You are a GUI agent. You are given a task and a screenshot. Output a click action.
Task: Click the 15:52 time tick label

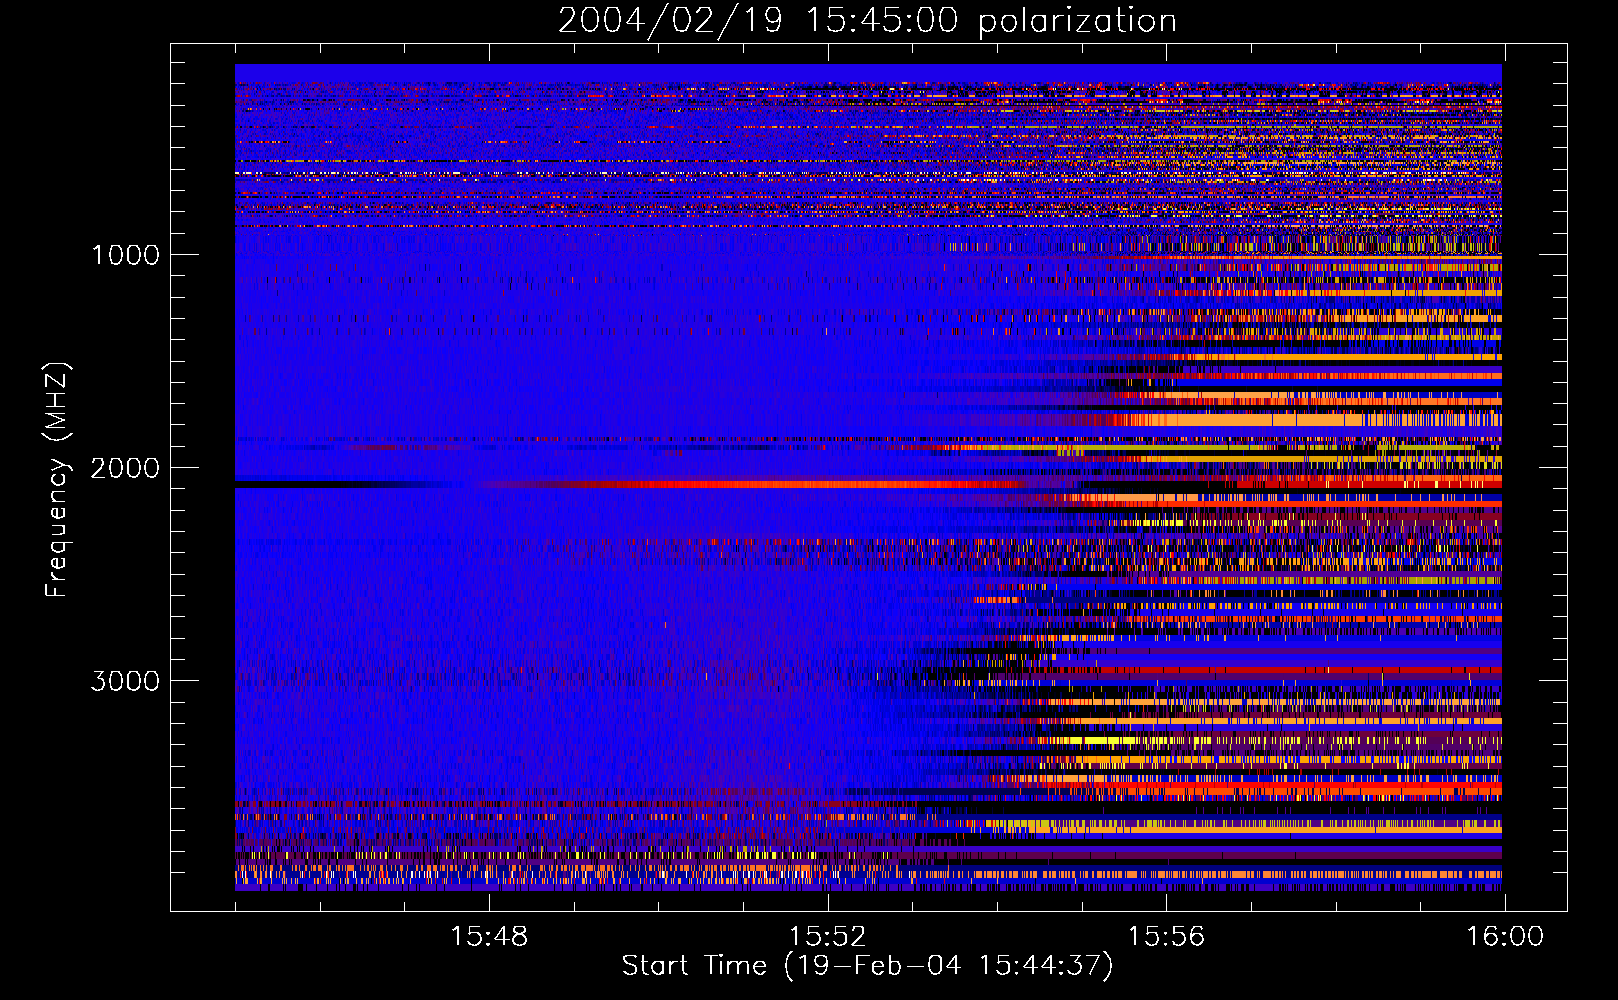[x=827, y=937]
